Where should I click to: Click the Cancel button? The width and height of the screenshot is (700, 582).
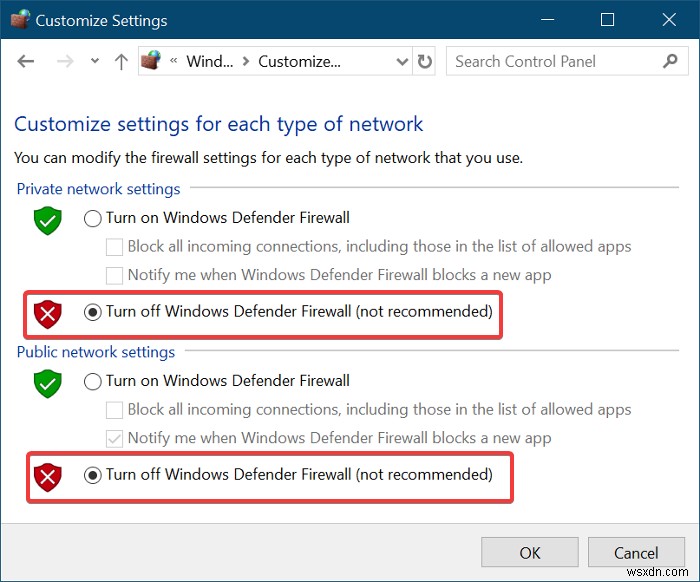(636, 553)
